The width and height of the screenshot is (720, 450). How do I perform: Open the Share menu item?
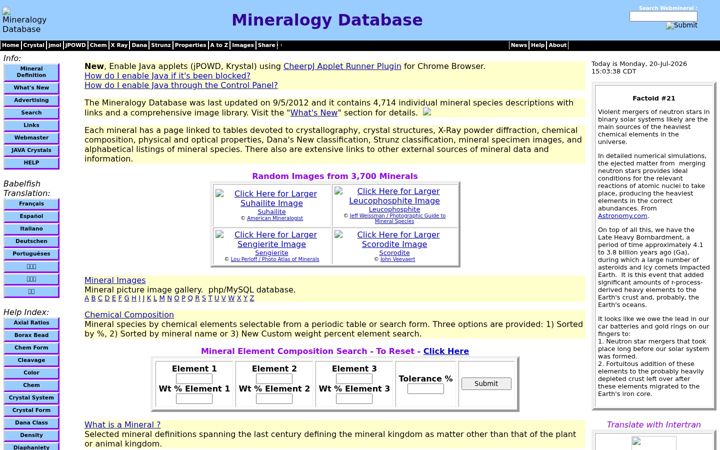point(266,45)
